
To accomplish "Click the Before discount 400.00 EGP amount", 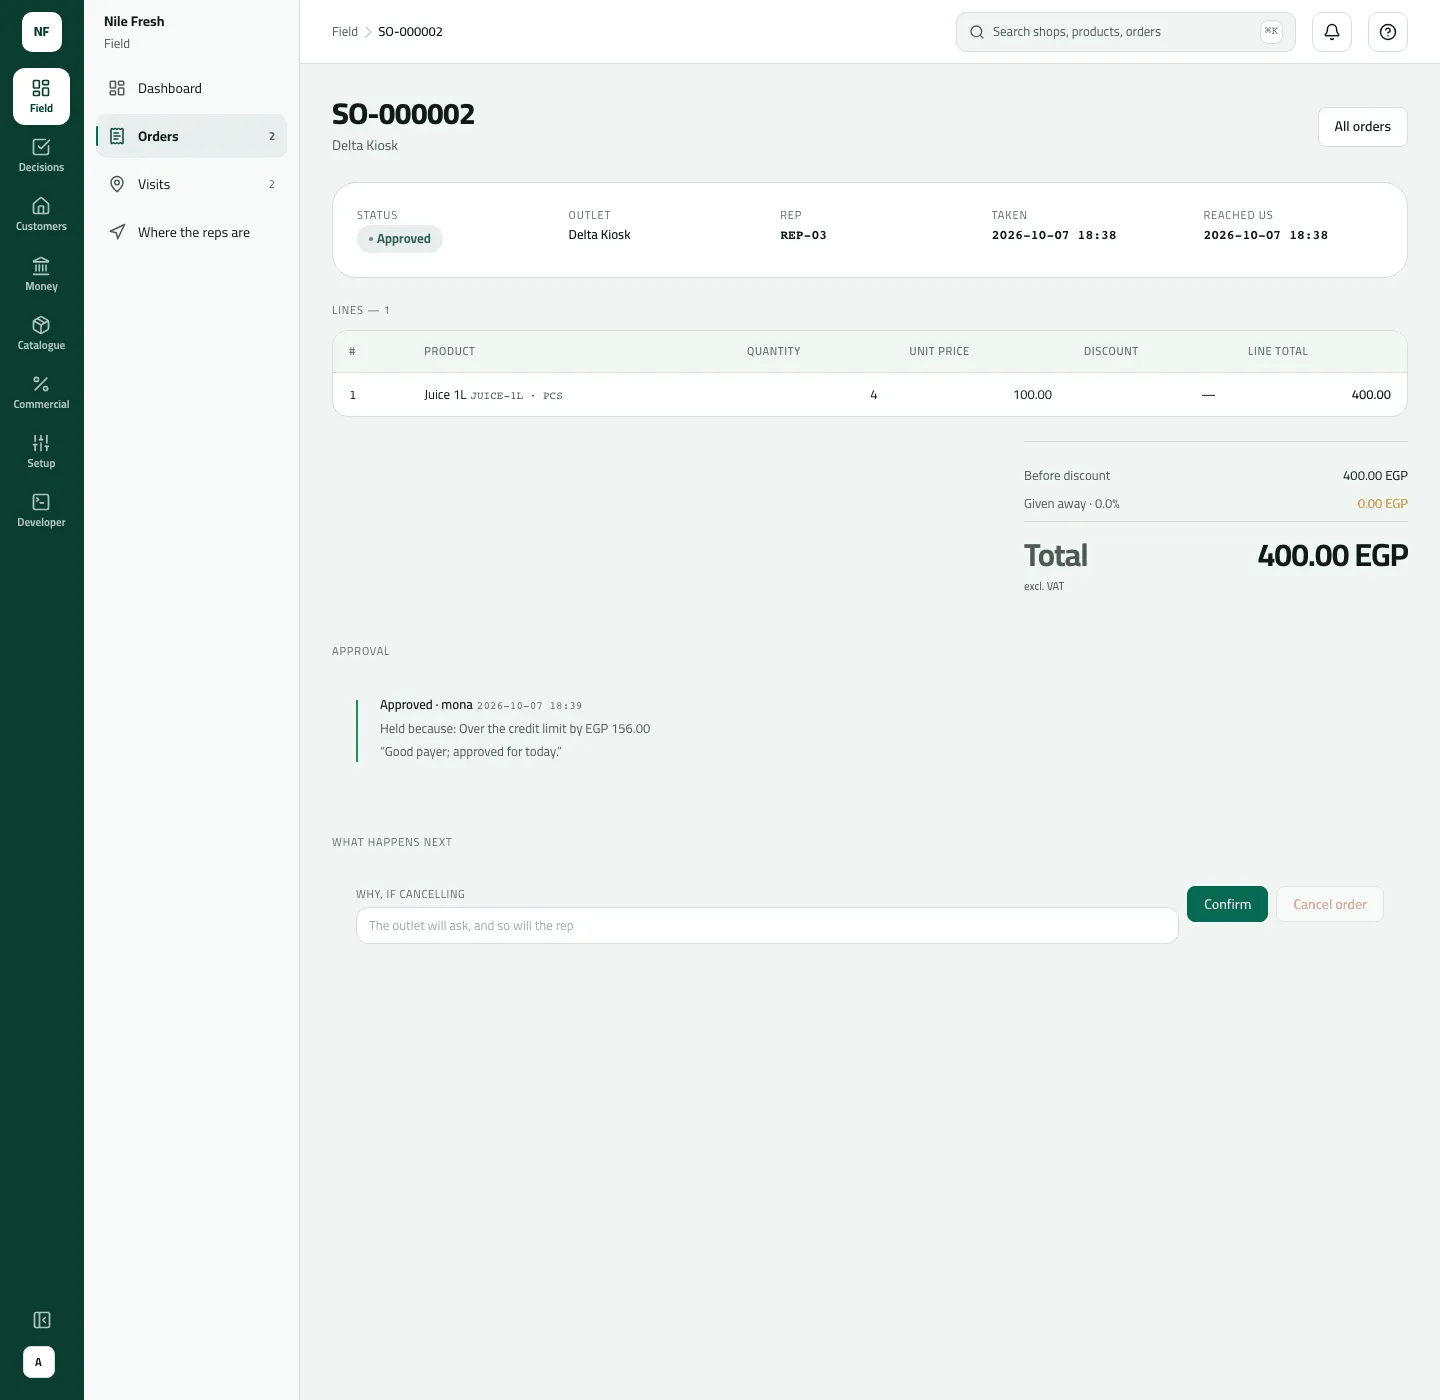I will 1375,476.
